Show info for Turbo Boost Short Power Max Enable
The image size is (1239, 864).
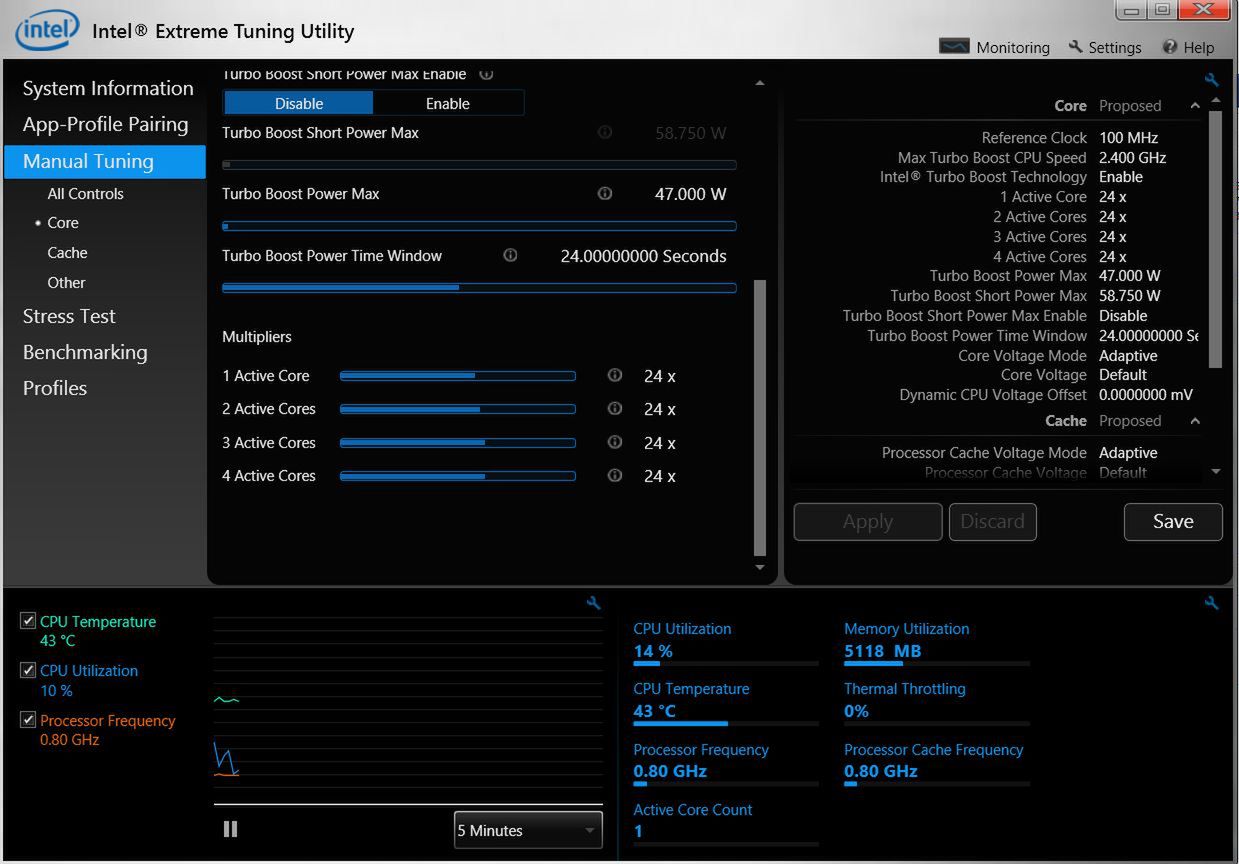pyautogui.click(x=487, y=74)
